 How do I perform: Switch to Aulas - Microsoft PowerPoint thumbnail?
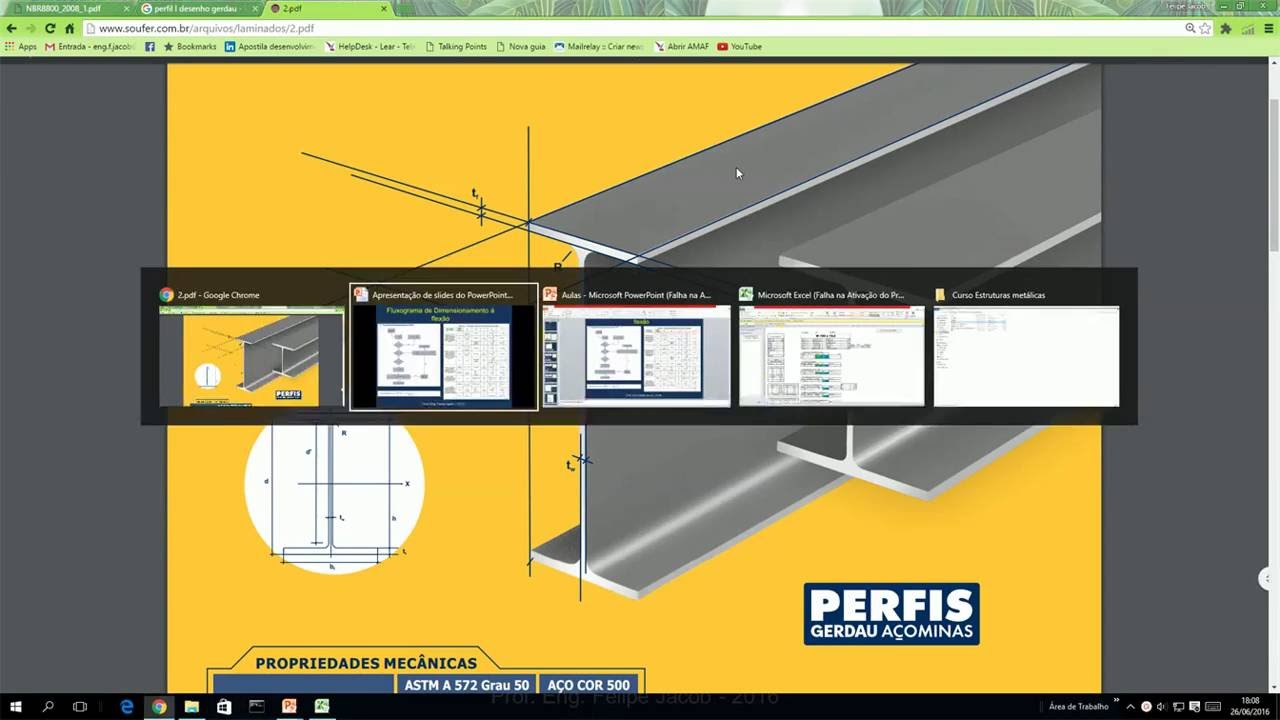(636, 347)
